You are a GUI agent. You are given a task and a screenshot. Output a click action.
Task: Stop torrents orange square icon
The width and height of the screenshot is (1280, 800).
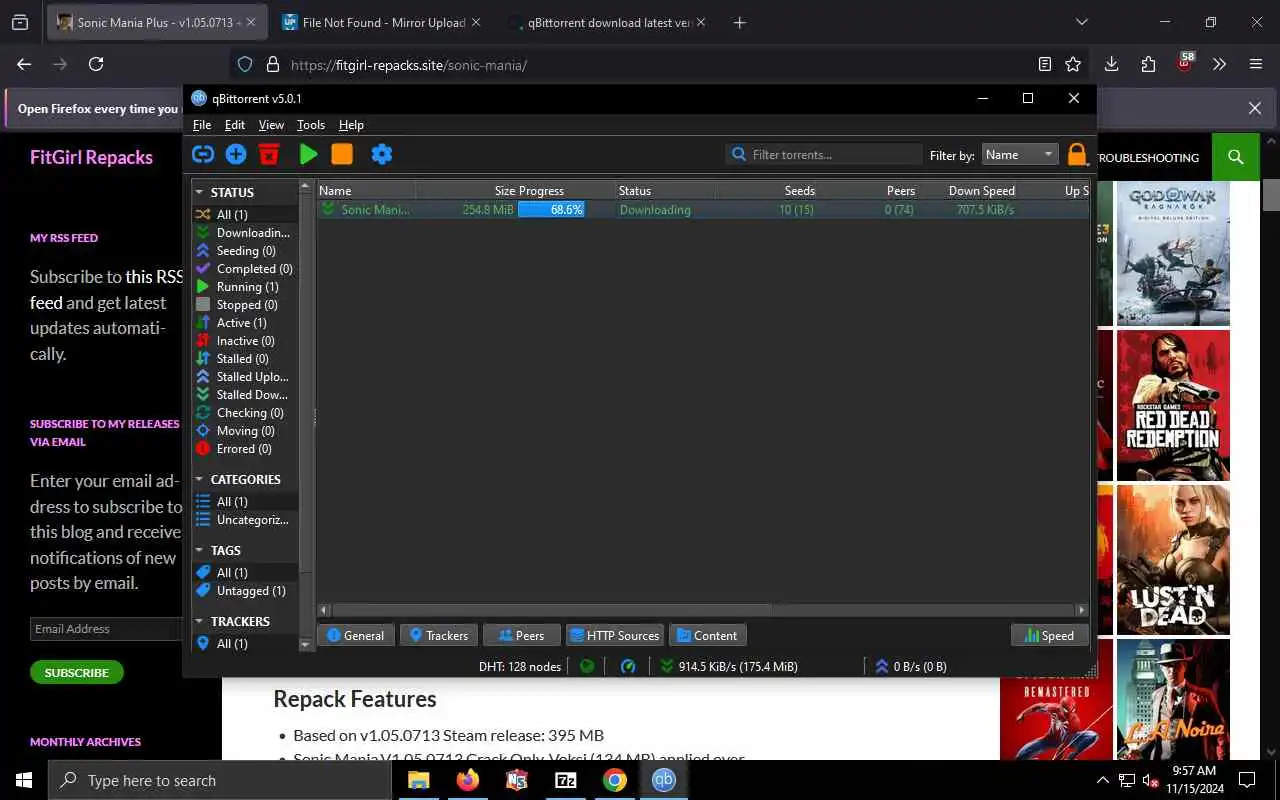click(x=342, y=154)
